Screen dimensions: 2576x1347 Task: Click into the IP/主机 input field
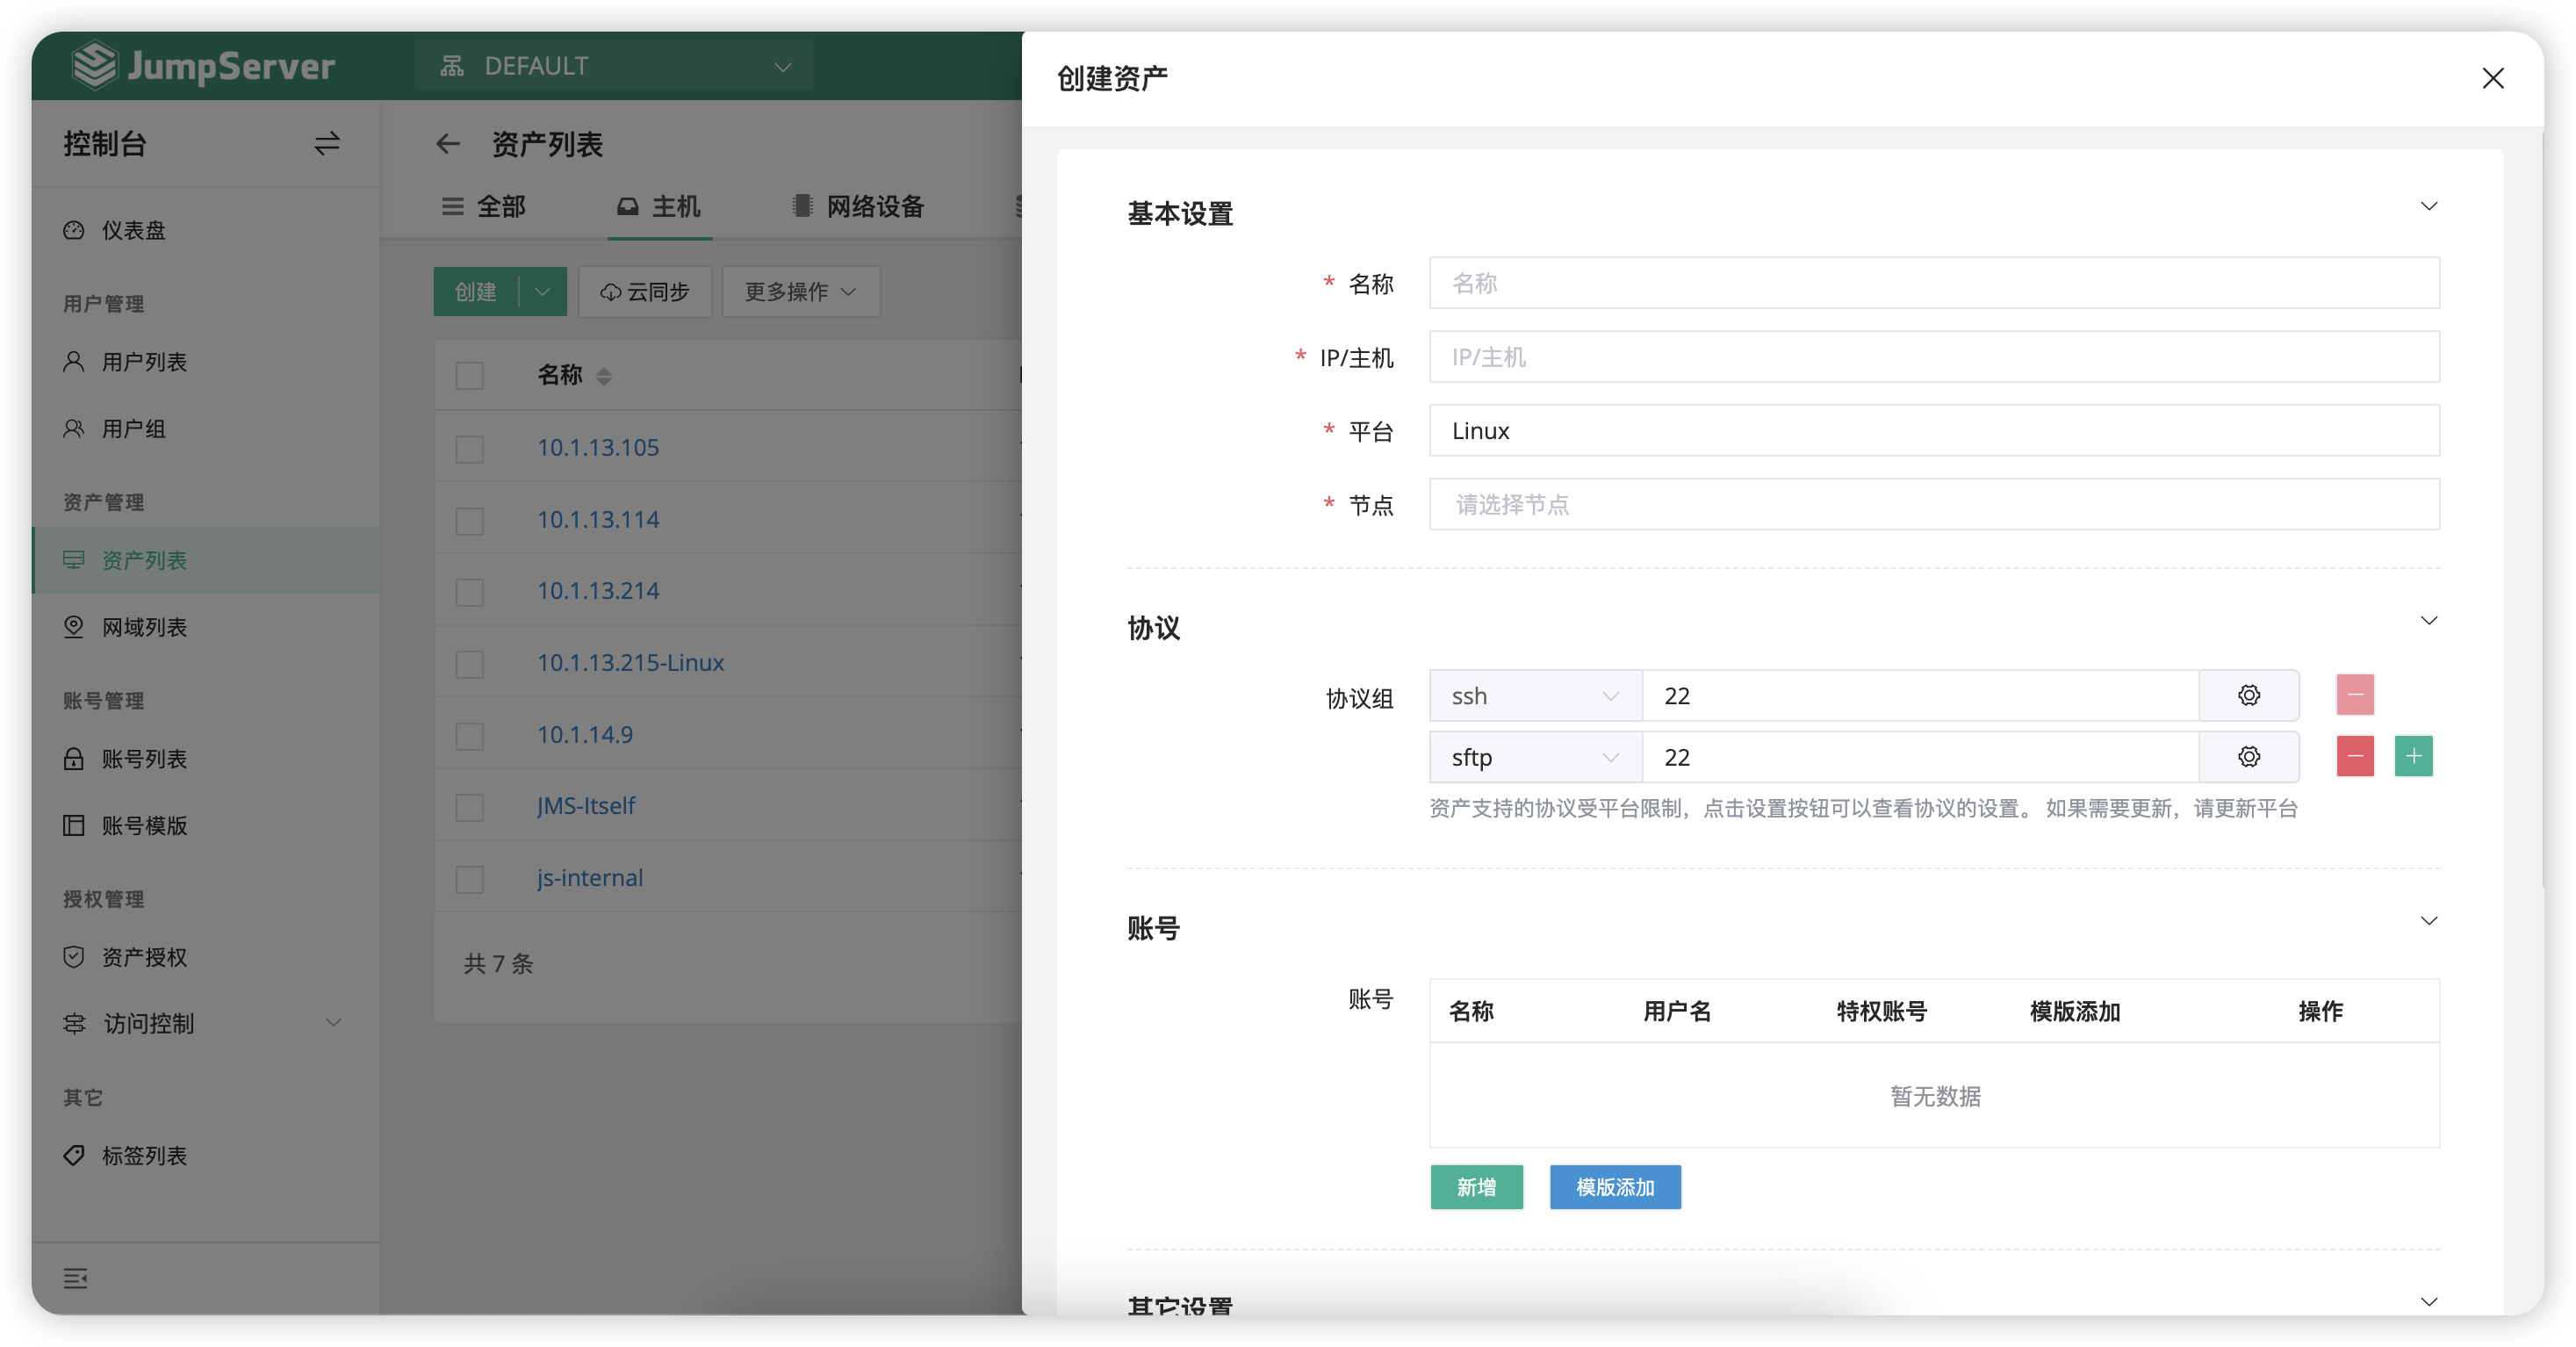tap(1933, 357)
